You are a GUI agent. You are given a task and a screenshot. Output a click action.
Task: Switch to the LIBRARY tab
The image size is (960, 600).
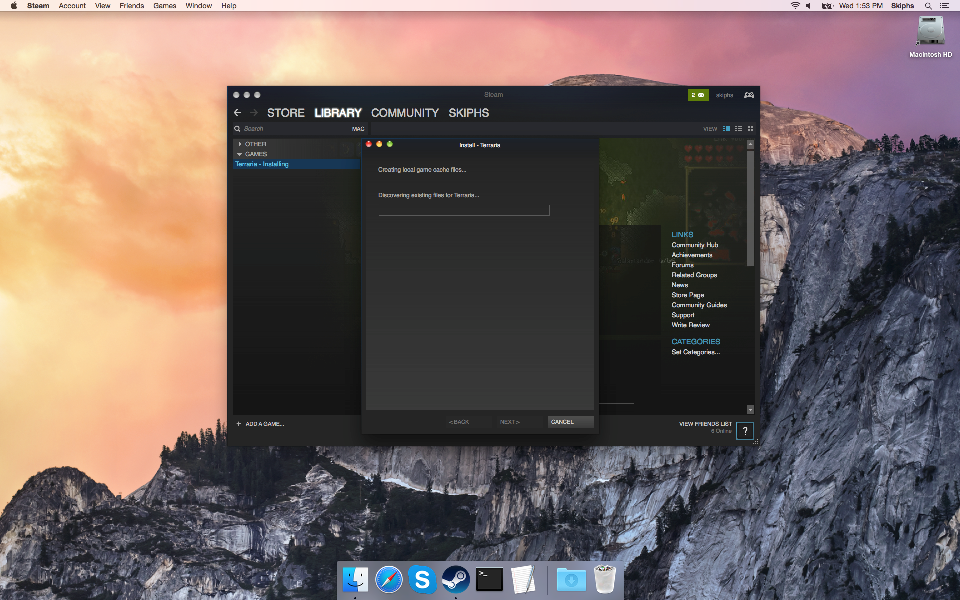pos(338,113)
